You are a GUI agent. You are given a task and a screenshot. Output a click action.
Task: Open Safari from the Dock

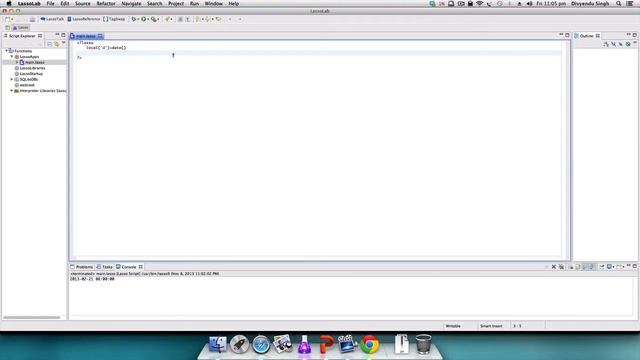[x=261, y=344]
